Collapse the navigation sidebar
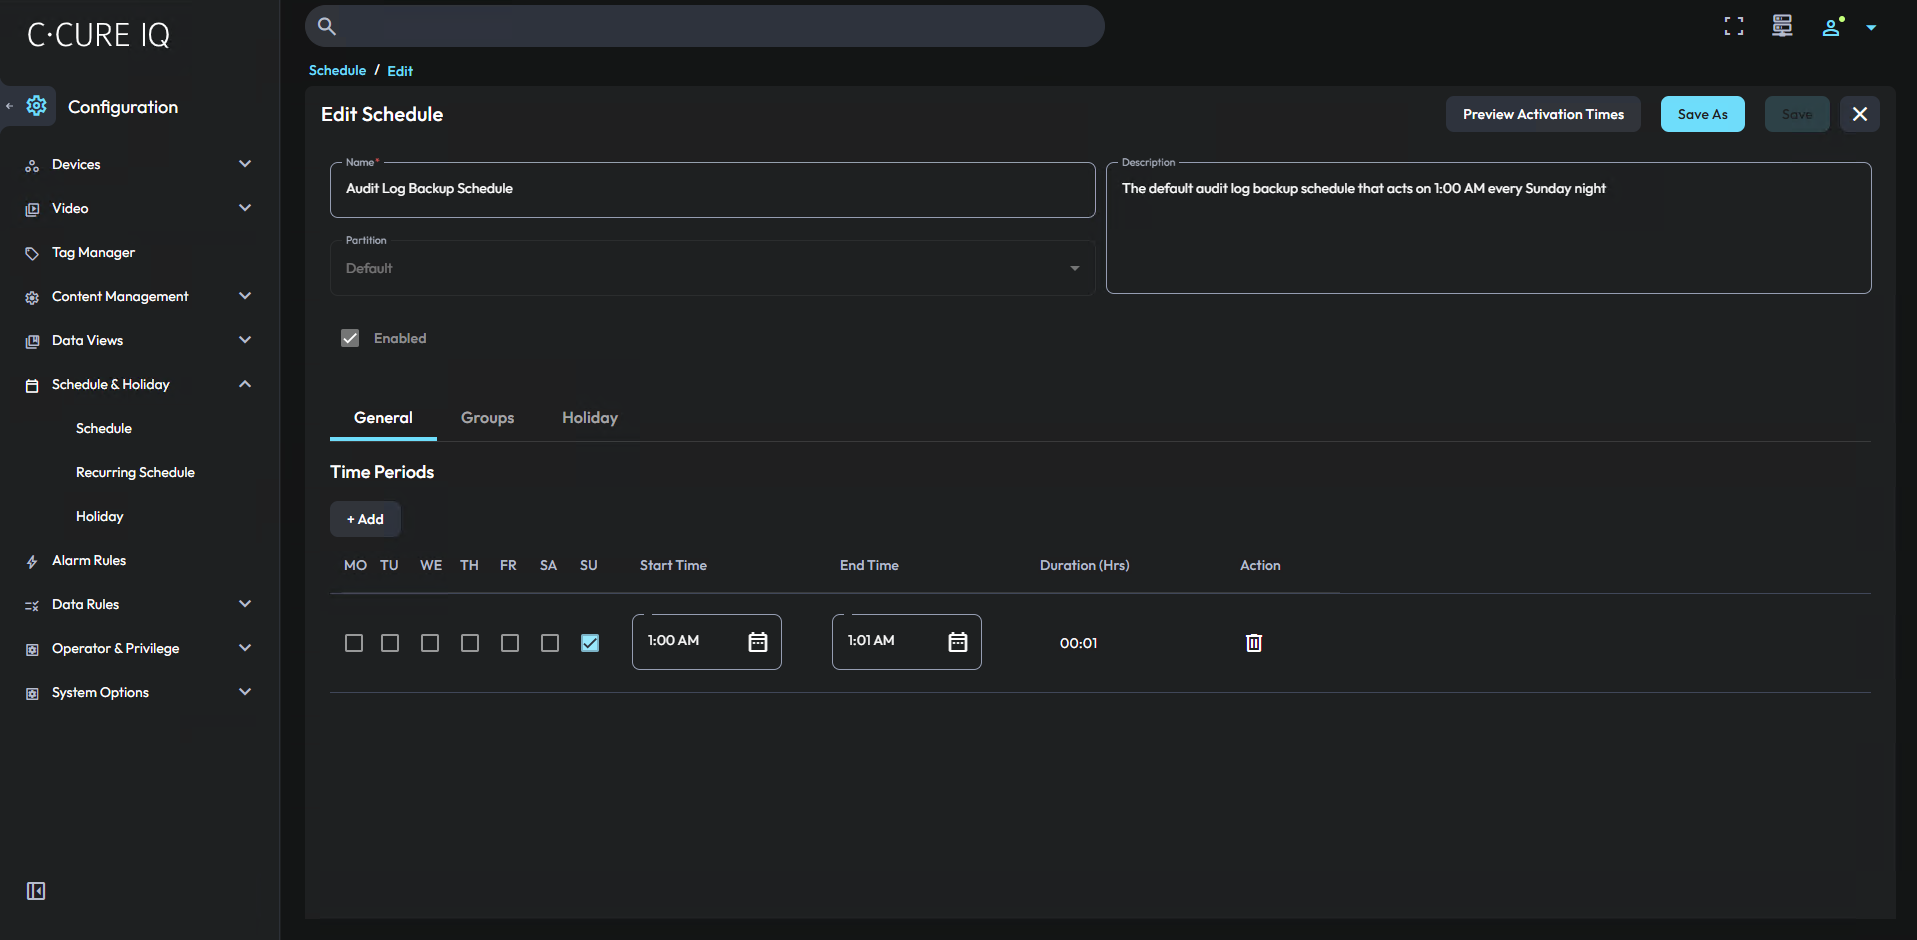 pos(35,890)
